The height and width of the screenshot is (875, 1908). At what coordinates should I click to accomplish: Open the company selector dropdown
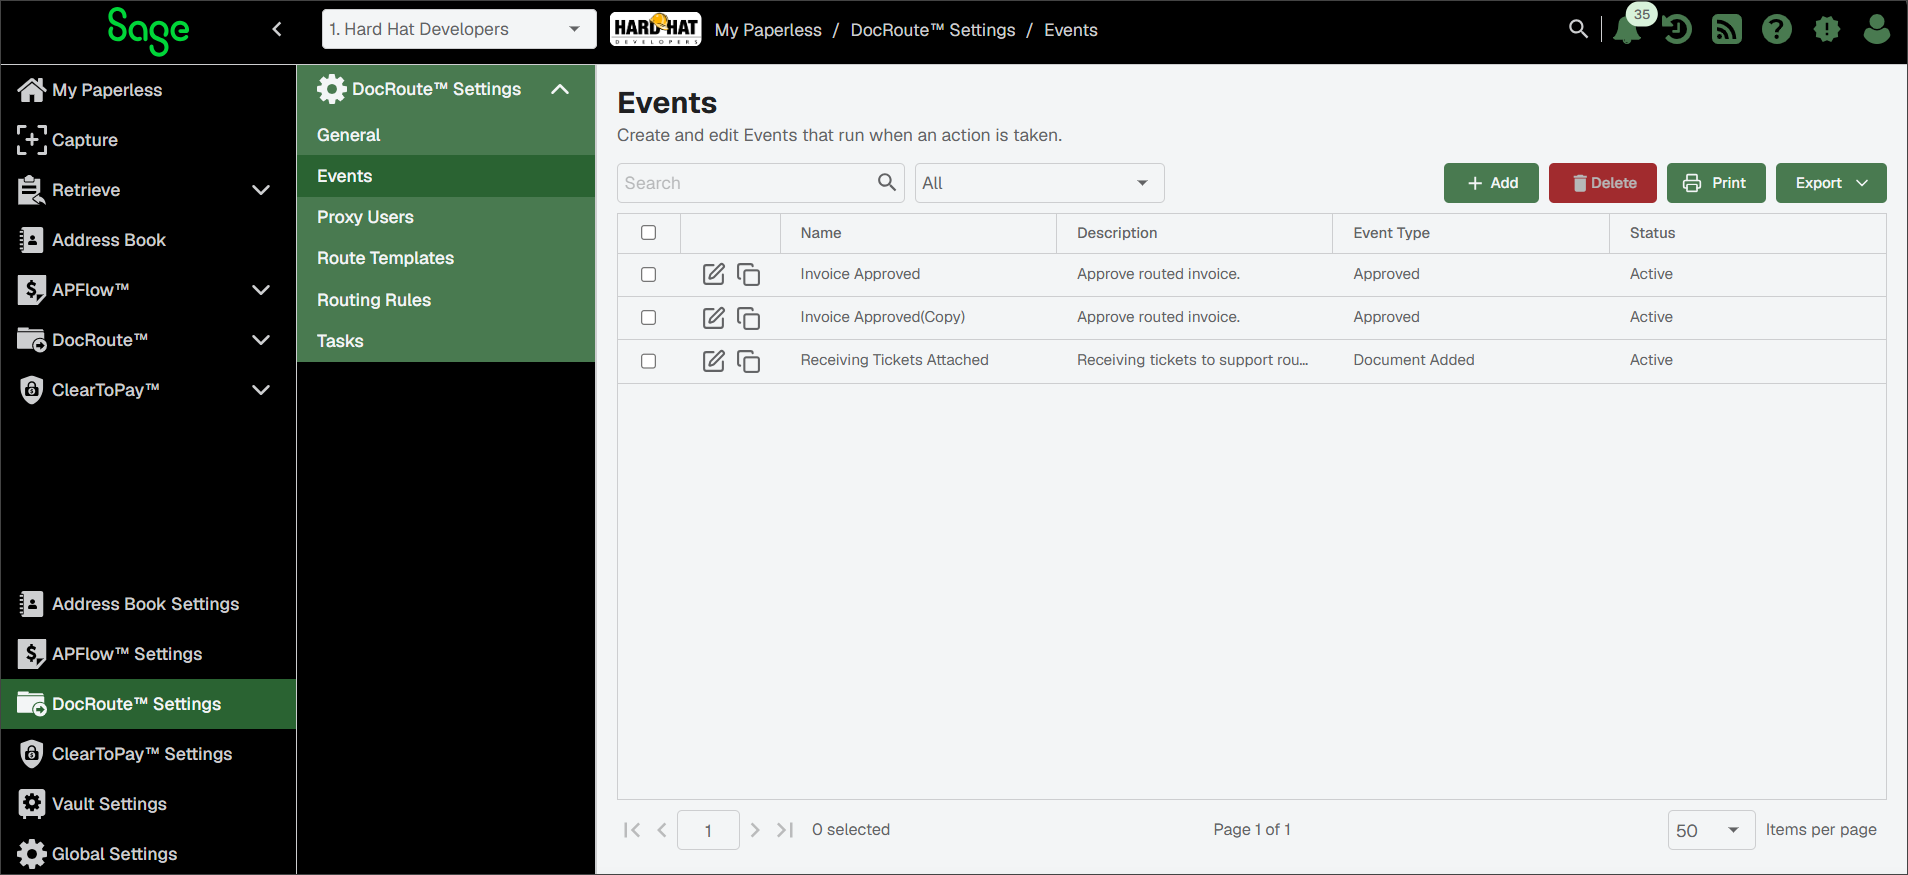point(459,29)
